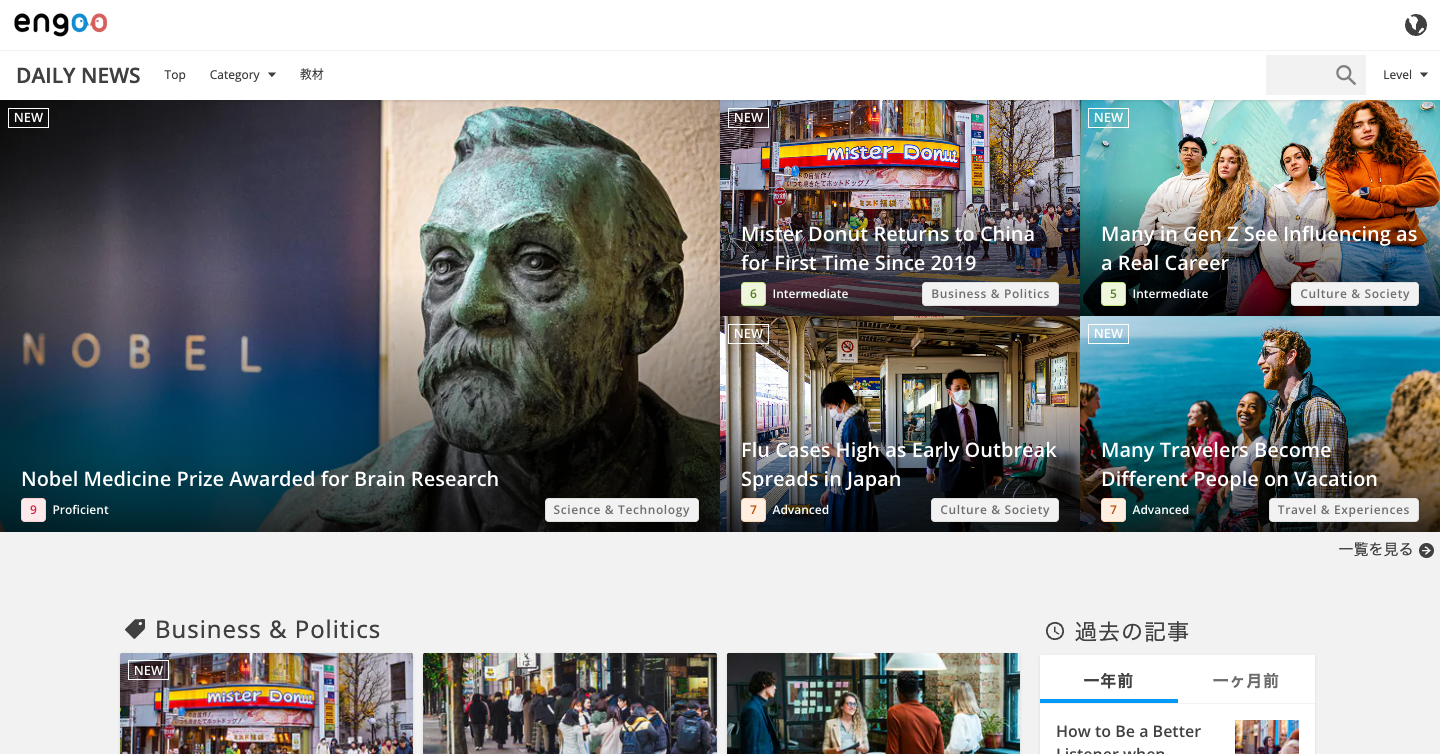The width and height of the screenshot is (1440, 754).
Task: Open Nobel Medicine Prize article headline
Action: point(260,479)
